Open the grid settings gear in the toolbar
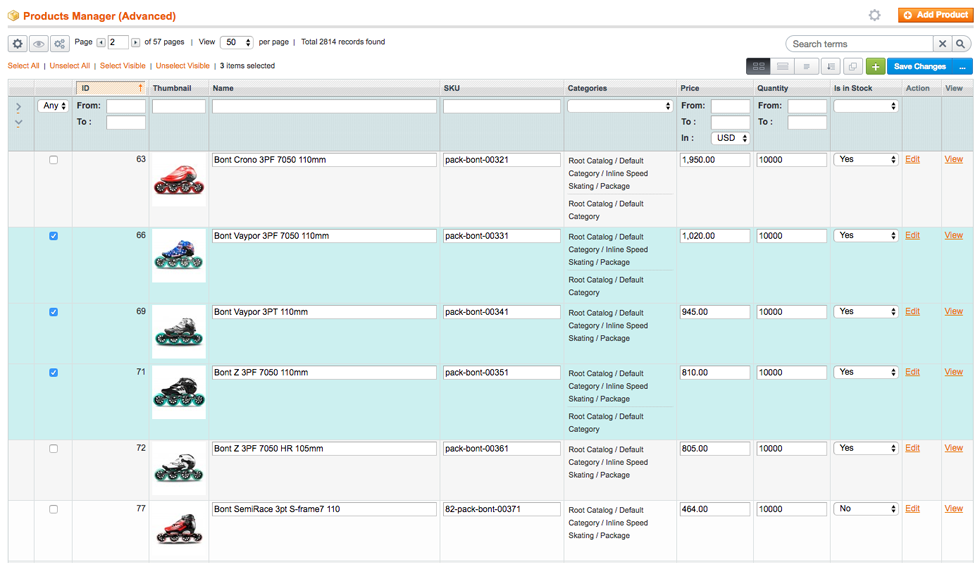Image resolution: width=980 pixels, height=567 pixels. pos(18,43)
